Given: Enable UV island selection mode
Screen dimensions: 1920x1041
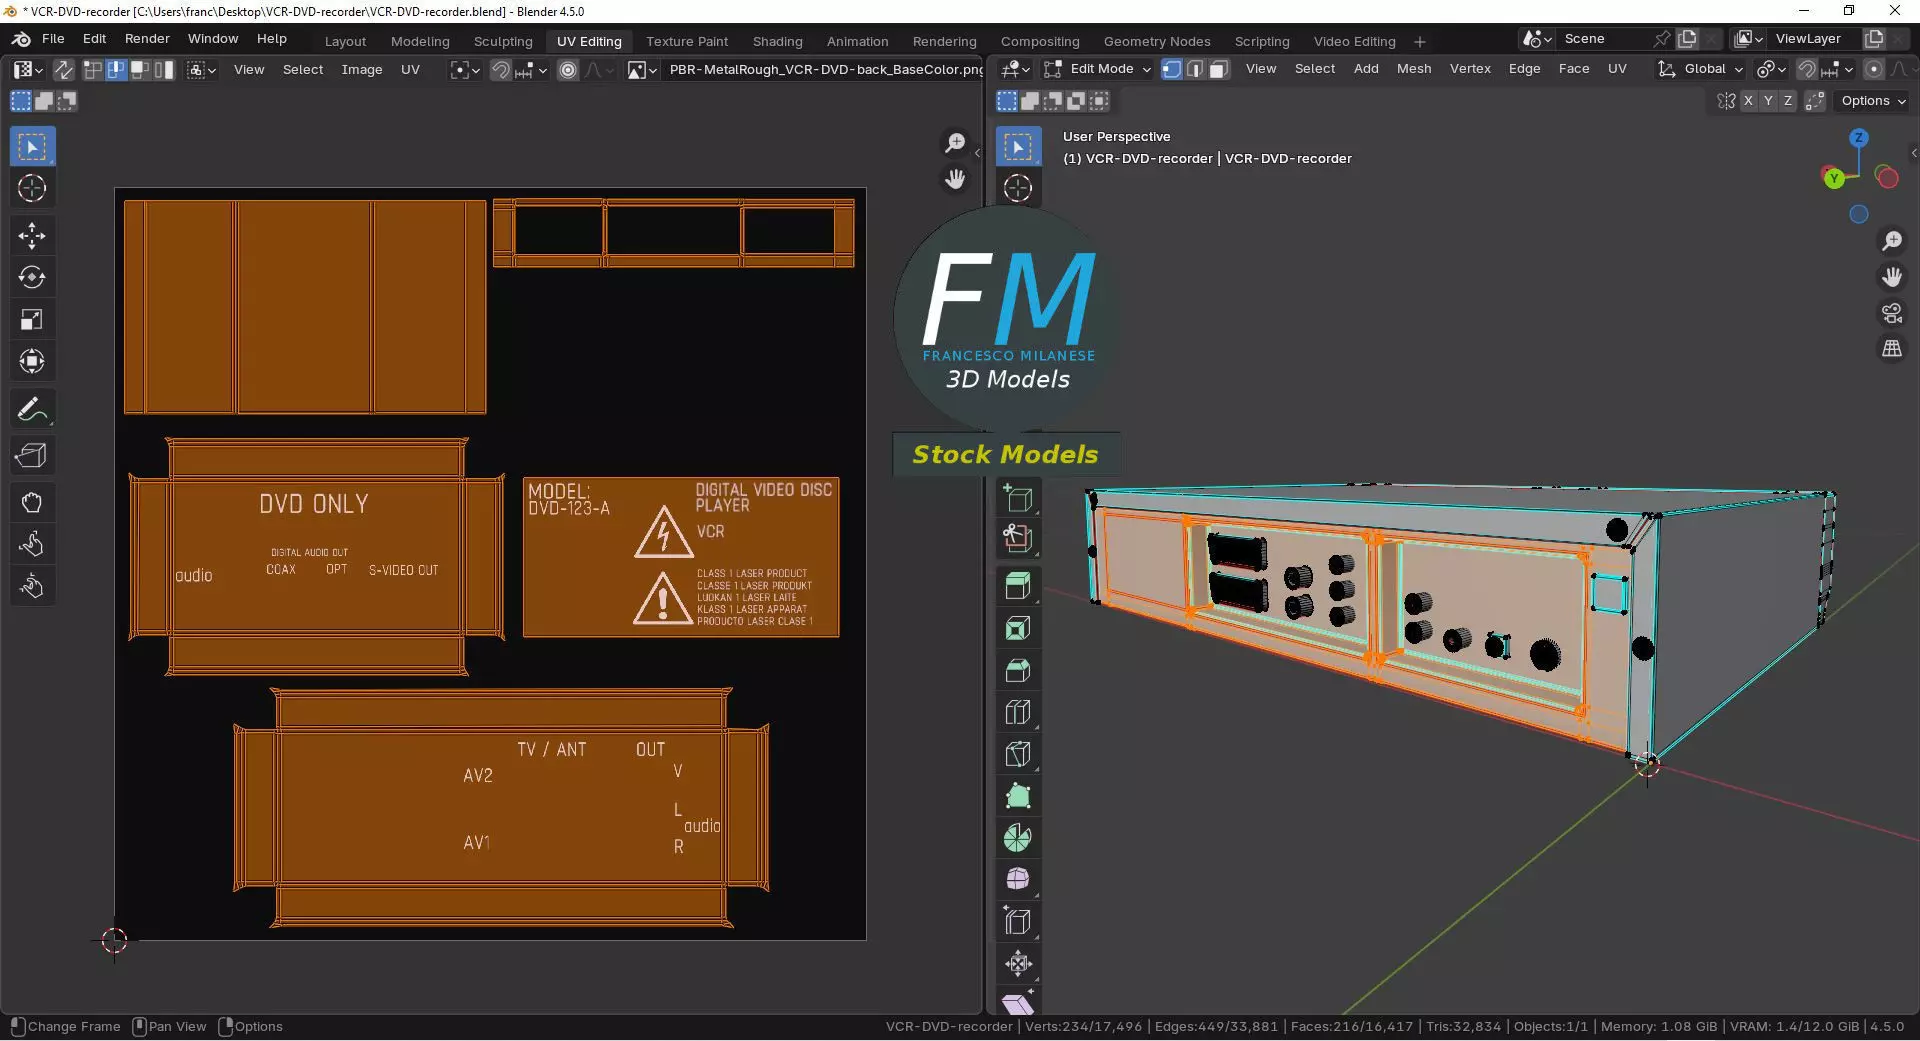Looking at the screenshot, I should pyautogui.click(x=163, y=70).
